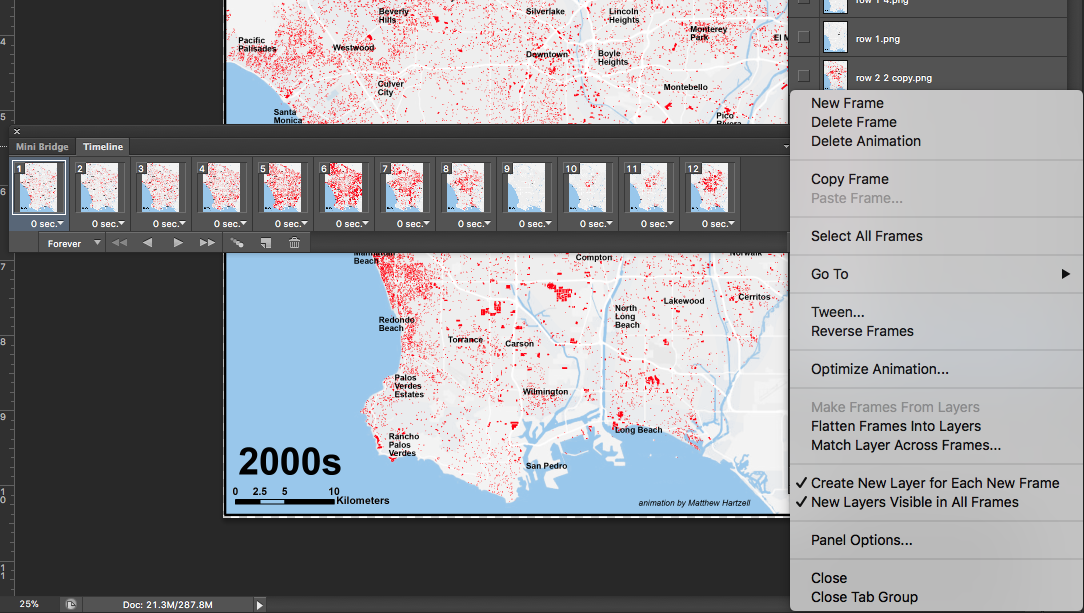Select frame 10 thumbnail in timeline

coord(588,187)
